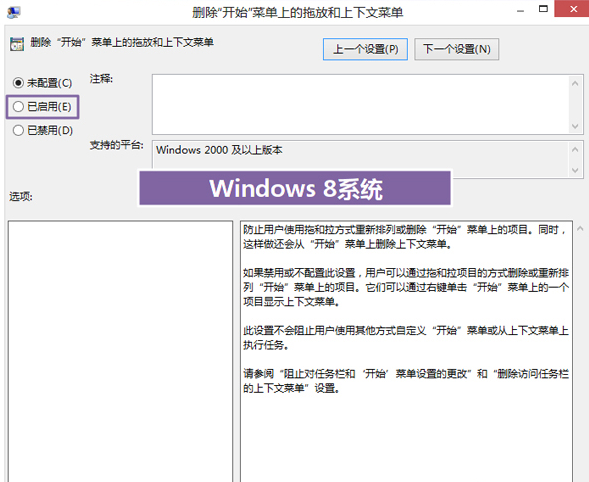Click the policy setting icon beside the heading
The image size is (589, 482).
click(17, 44)
